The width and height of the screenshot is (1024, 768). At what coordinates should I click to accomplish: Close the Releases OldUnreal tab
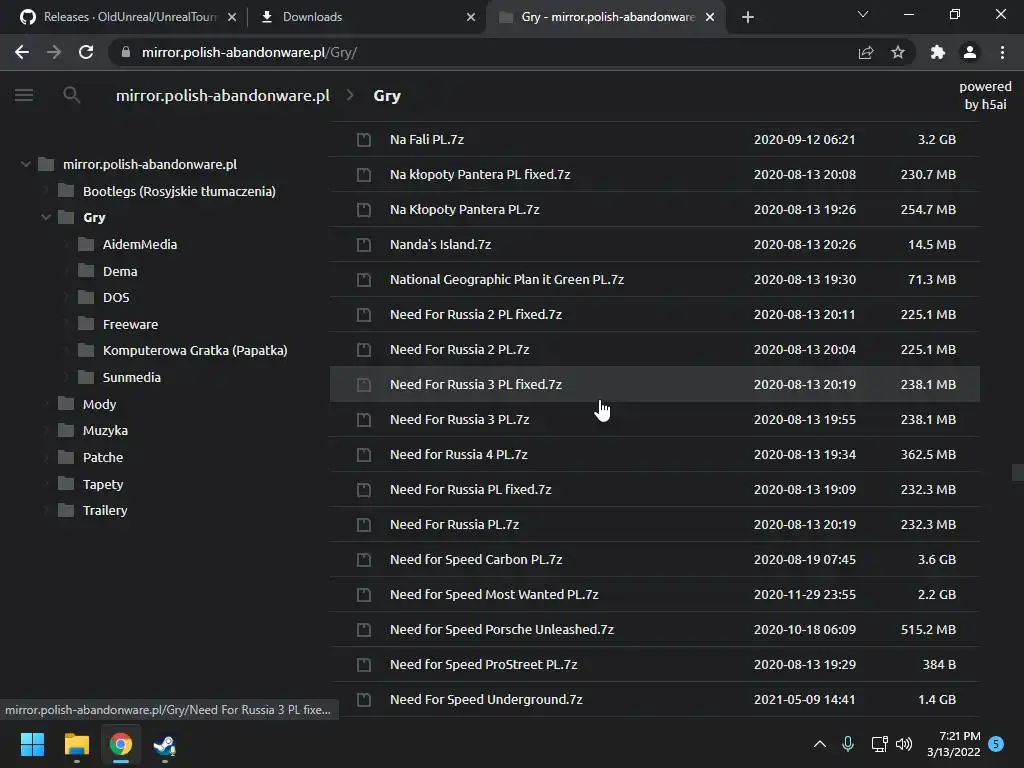tap(232, 17)
